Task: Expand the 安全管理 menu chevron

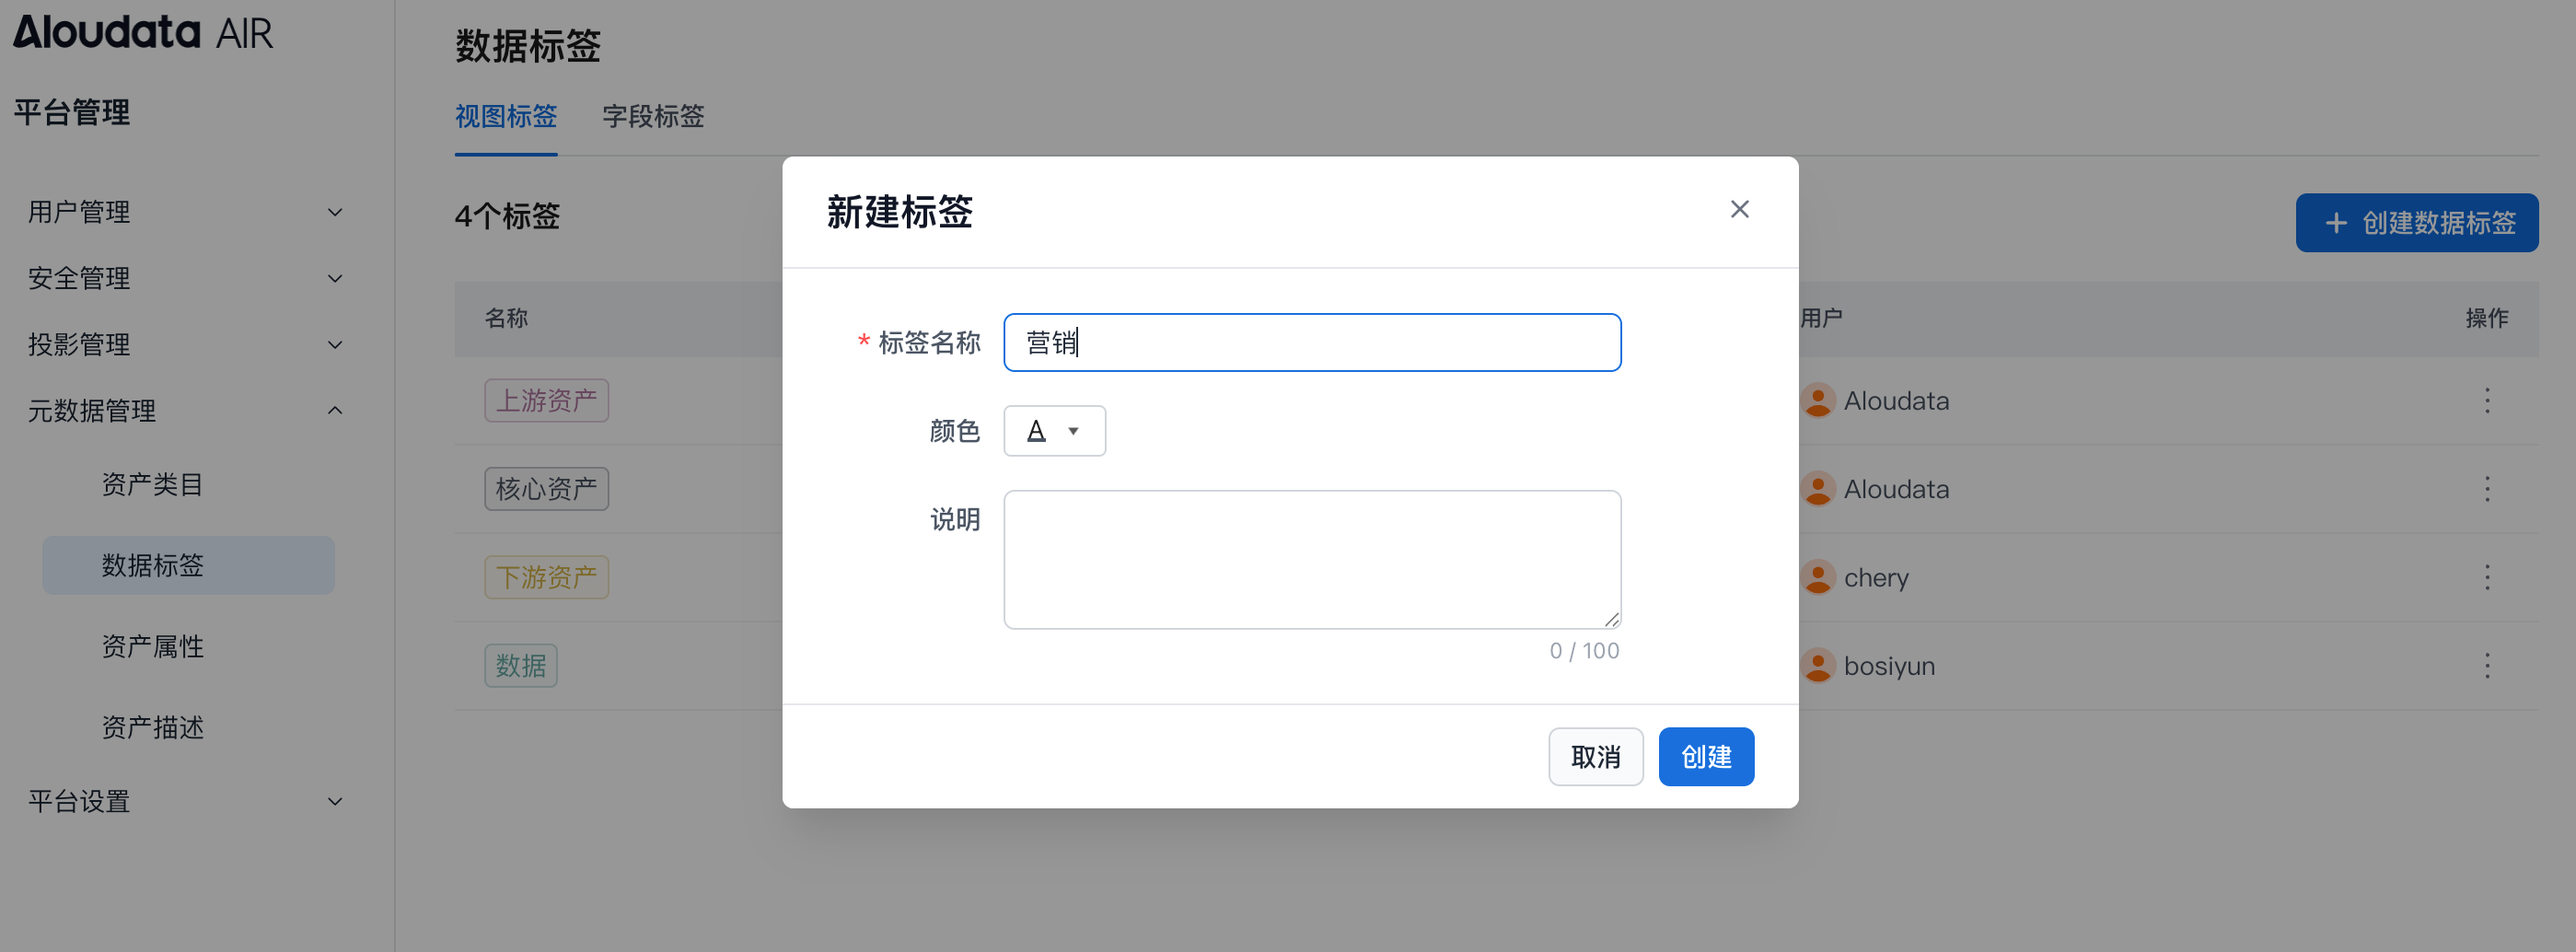Action: [x=335, y=278]
